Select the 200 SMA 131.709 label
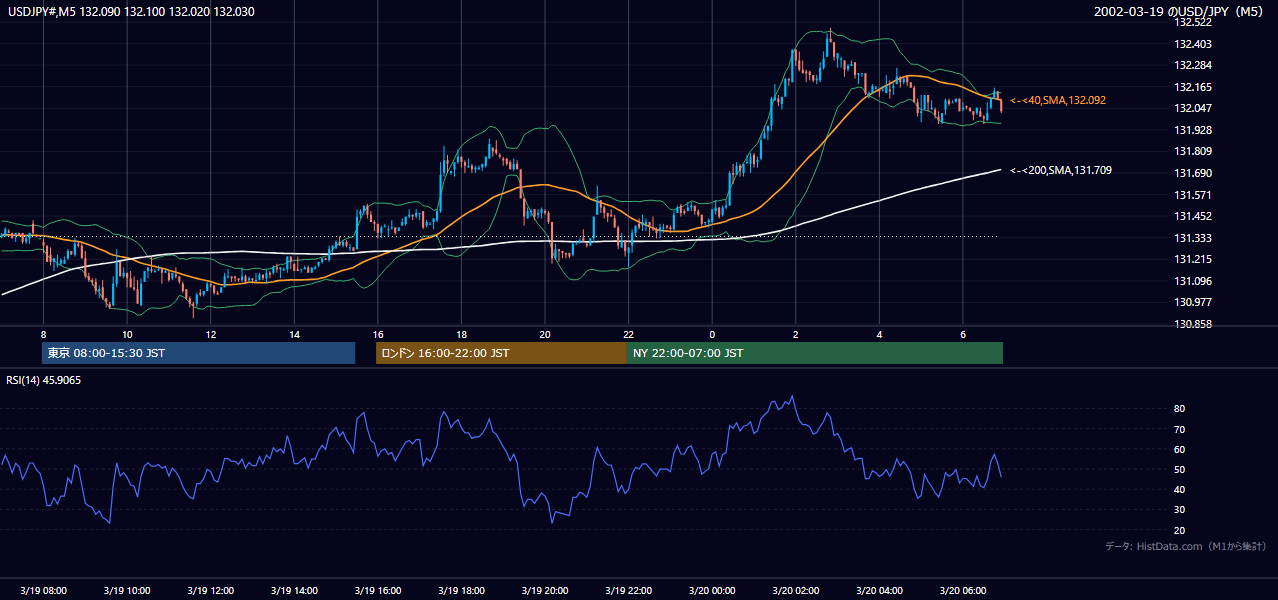 1061,171
